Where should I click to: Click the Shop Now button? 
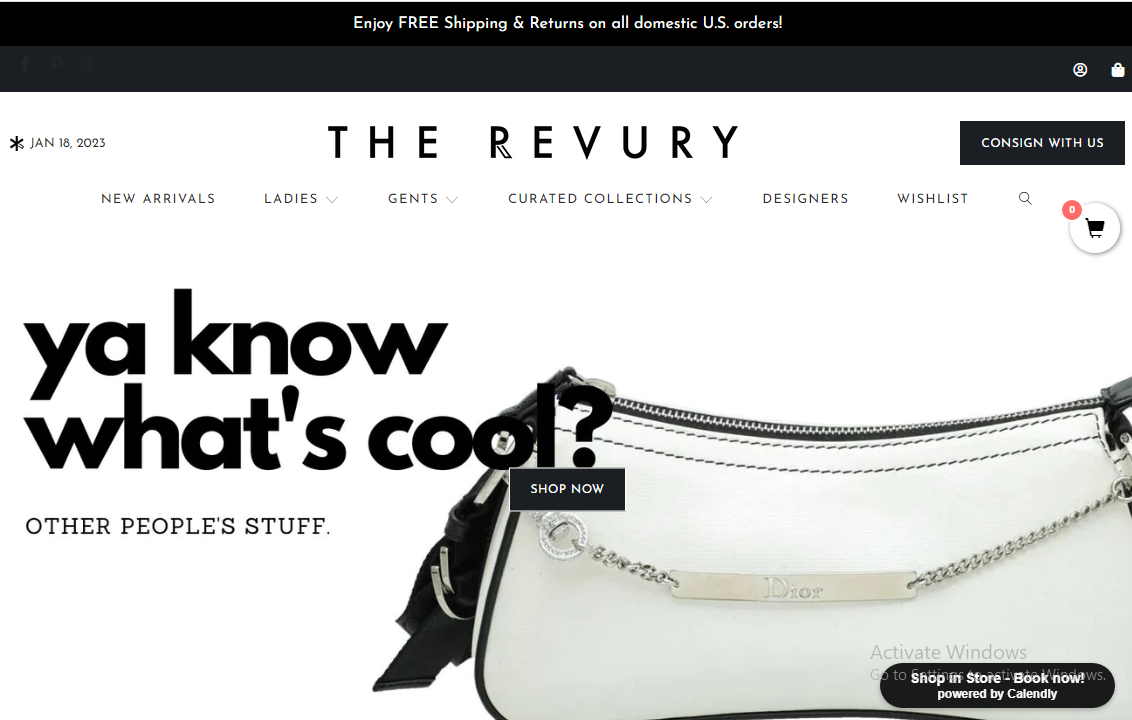click(567, 489)
